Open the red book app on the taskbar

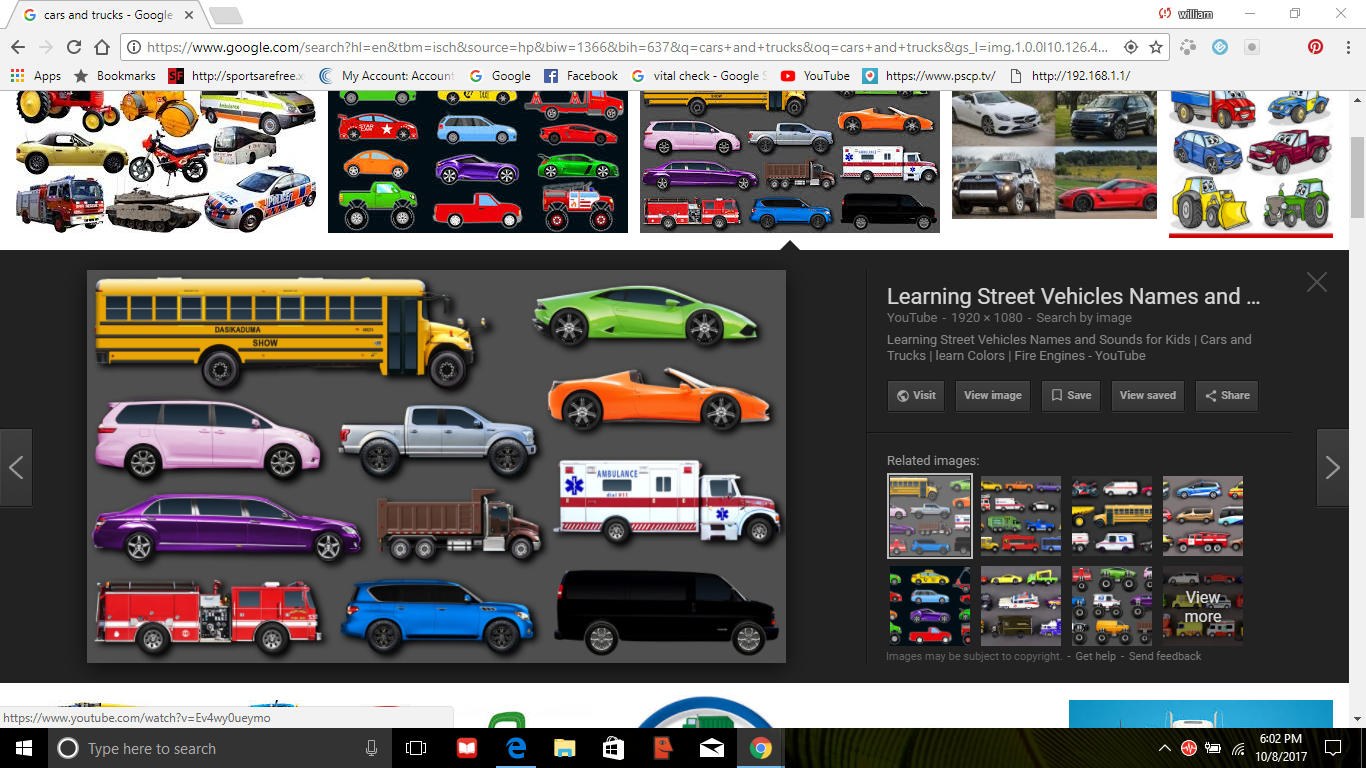[467, 748]
